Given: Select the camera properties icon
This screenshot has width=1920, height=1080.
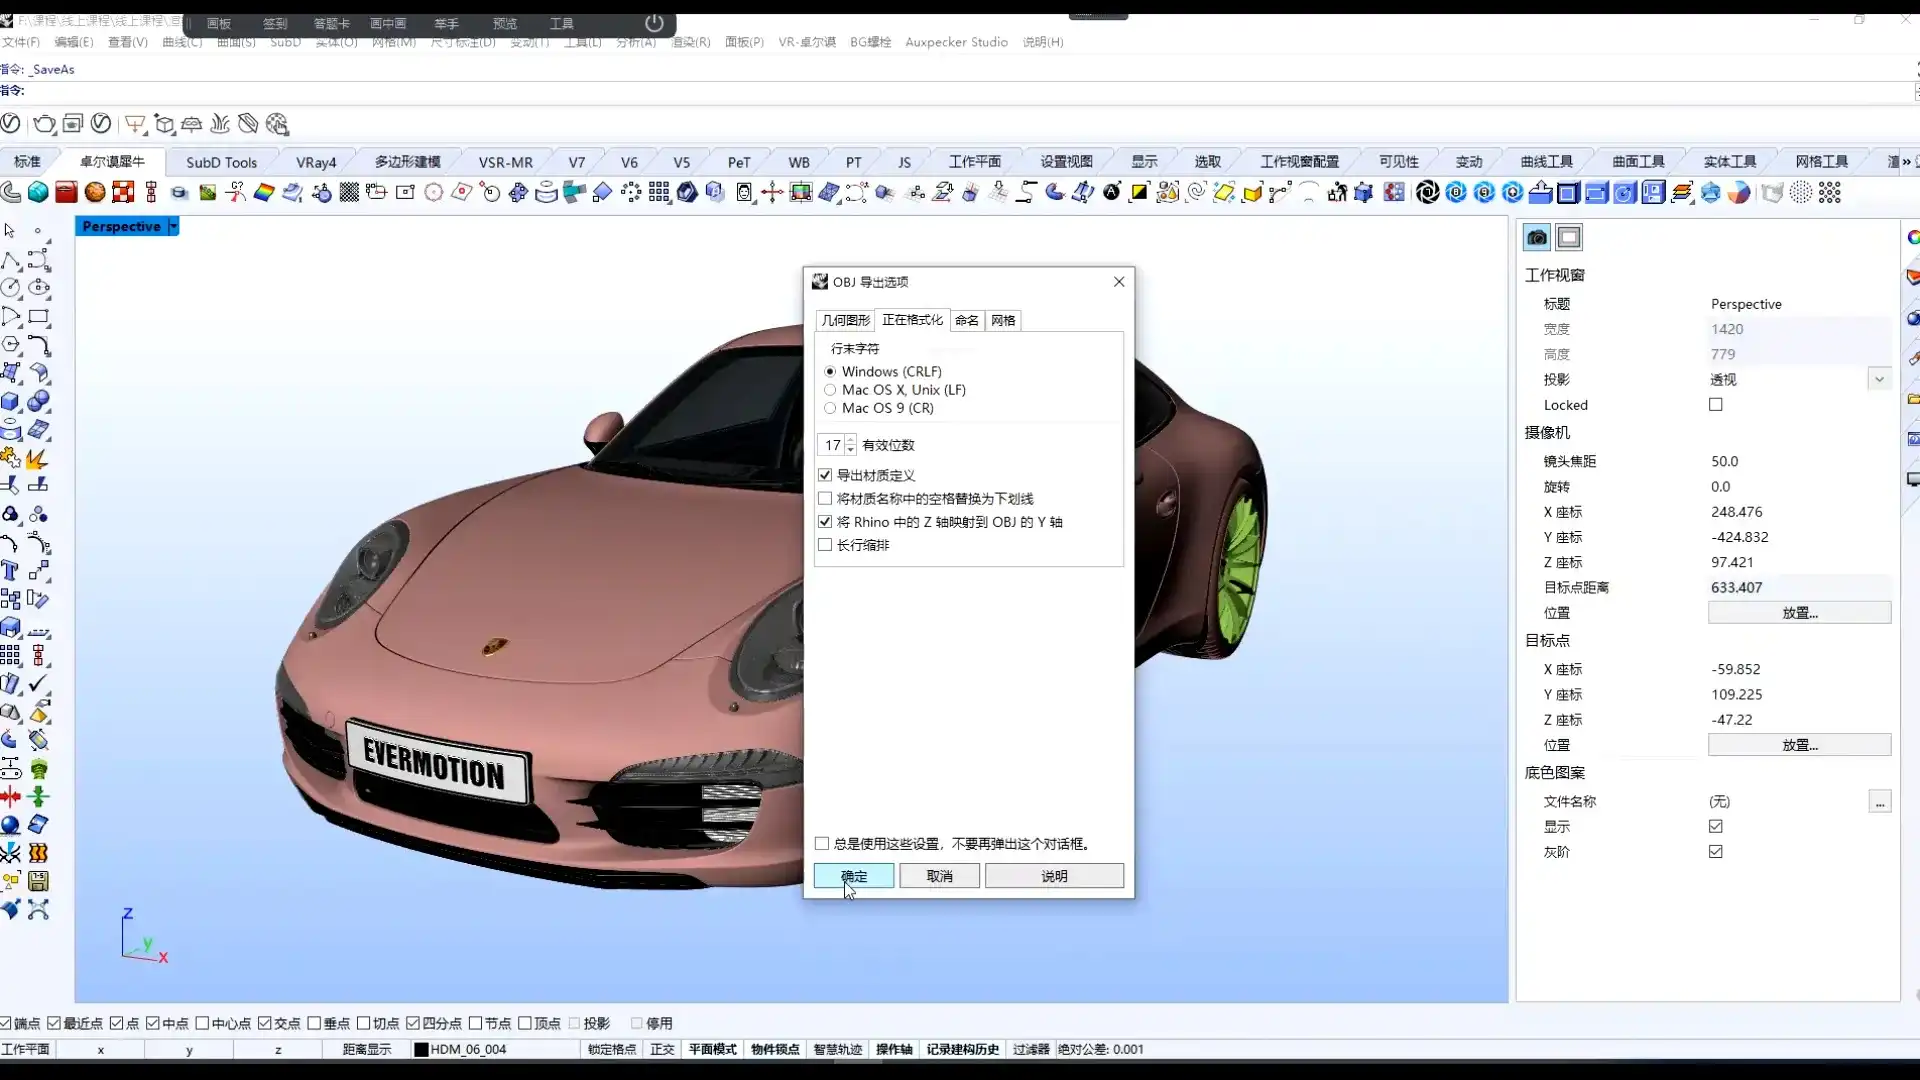Looking at the screenshot, I should [1537, 238].
